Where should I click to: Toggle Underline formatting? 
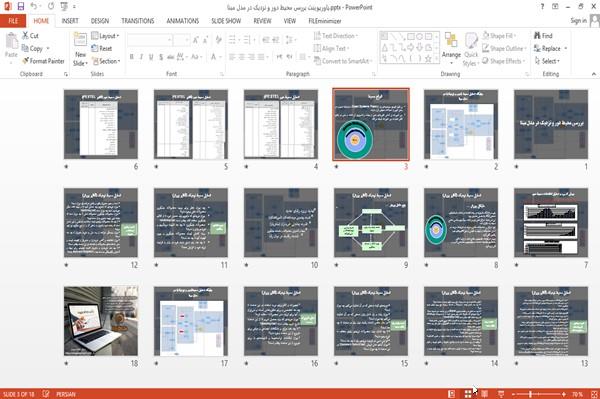[151, 57]
